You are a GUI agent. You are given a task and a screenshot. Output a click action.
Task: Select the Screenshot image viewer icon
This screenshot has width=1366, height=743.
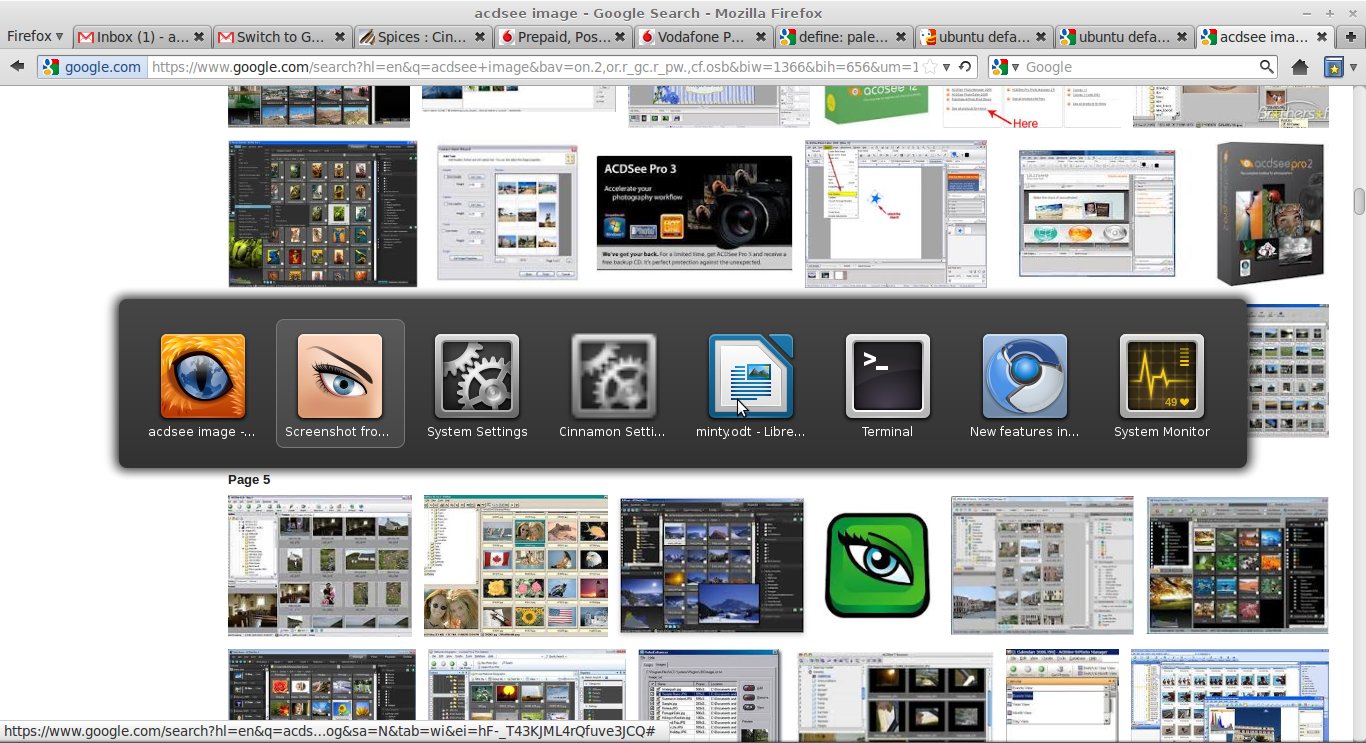click(340, 376)
